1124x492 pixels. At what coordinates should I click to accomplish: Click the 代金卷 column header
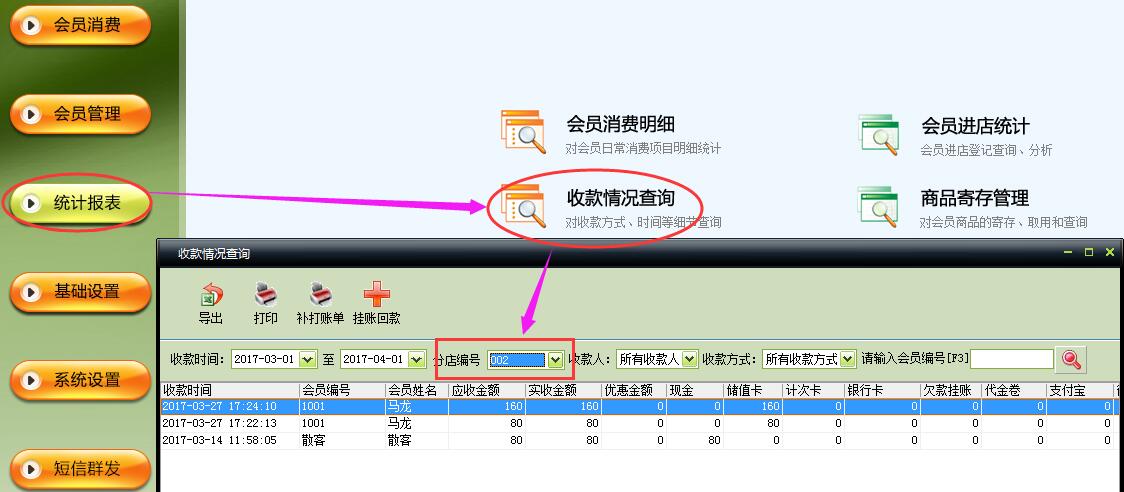click(1014, 390)
